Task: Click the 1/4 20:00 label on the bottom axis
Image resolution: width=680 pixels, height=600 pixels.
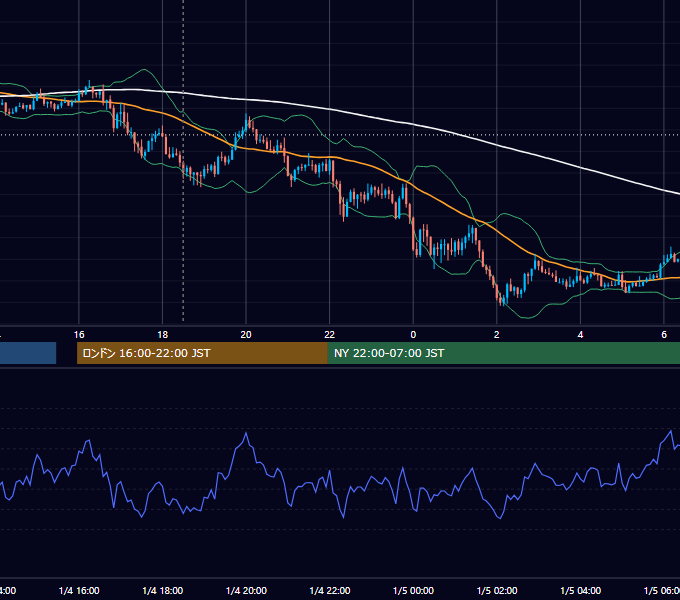Action: click(246, 590)
